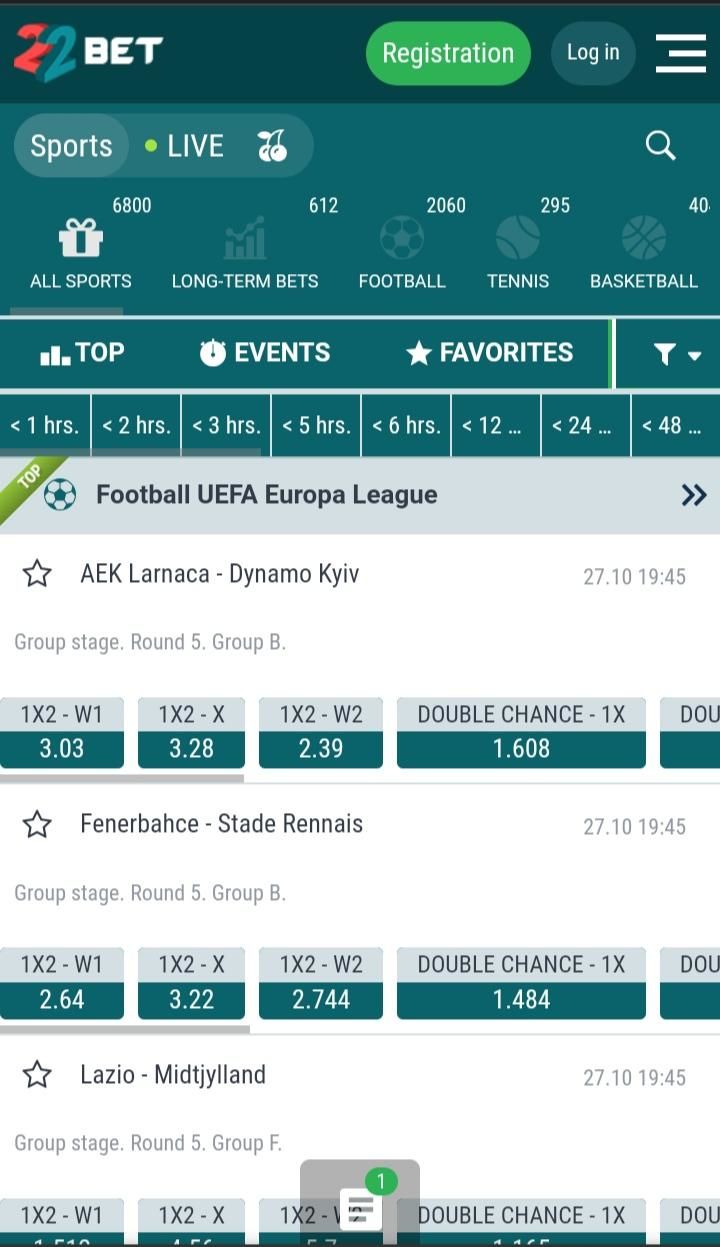Tap the search magnifier icon

(661, 146)
